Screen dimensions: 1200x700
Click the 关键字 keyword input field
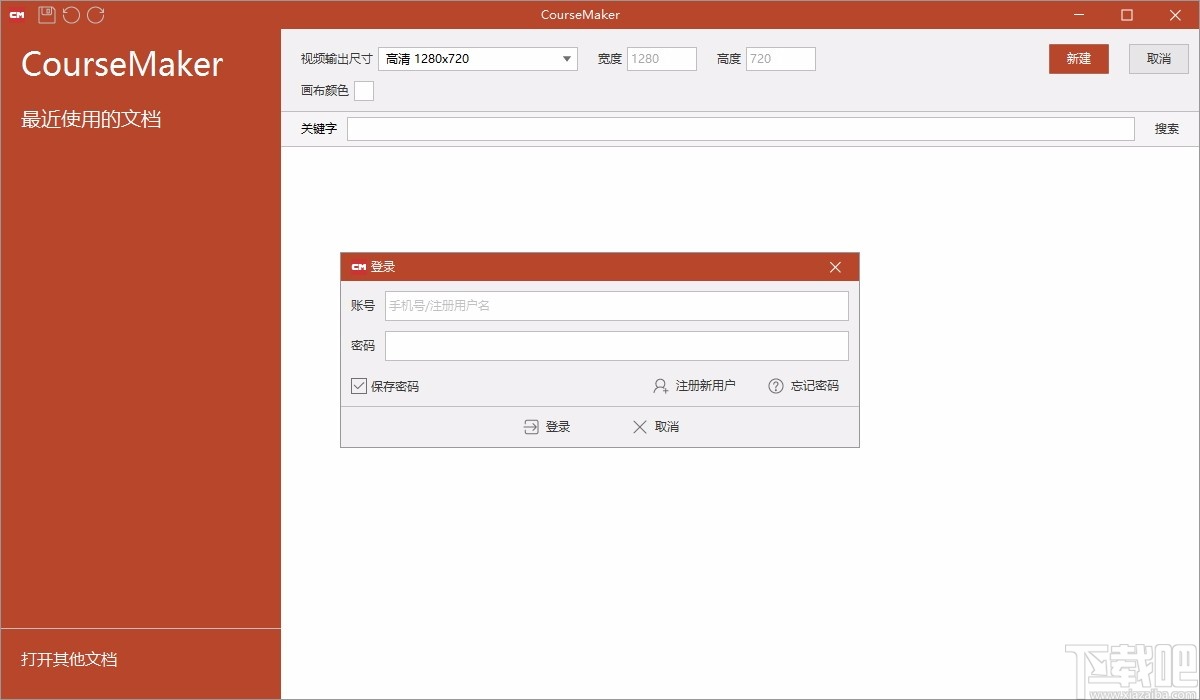coord(740,128)
